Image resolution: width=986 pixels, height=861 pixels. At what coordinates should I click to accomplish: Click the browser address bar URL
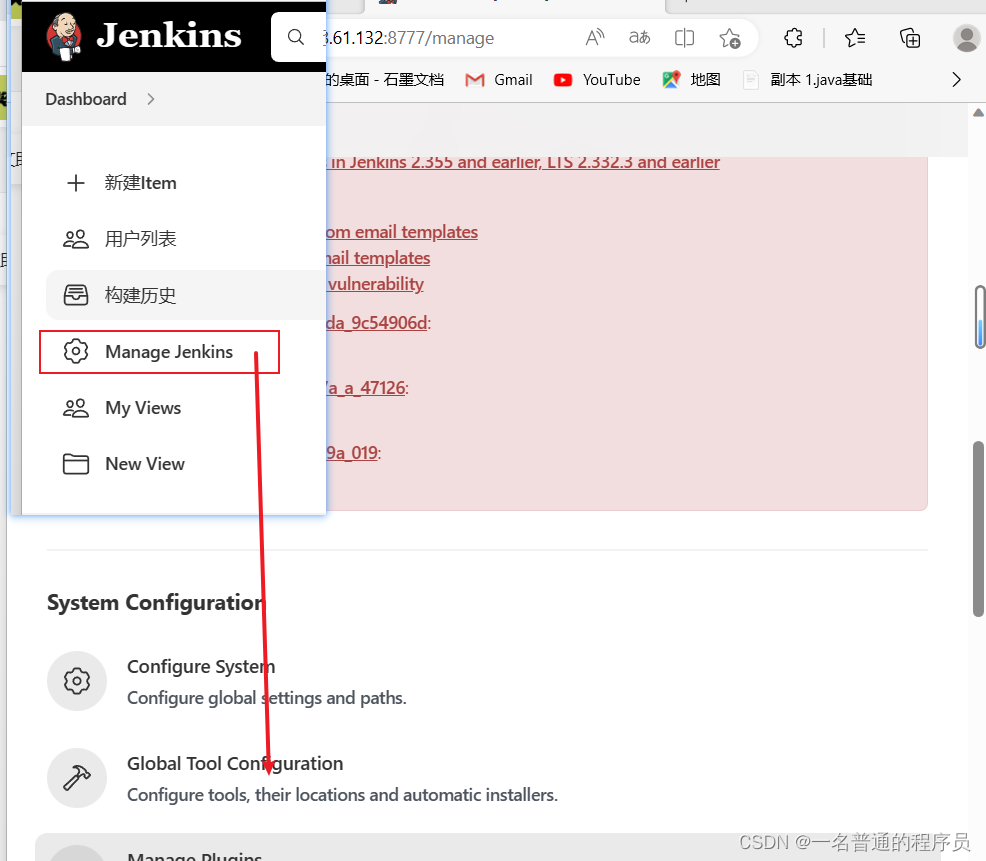[409, 38]
